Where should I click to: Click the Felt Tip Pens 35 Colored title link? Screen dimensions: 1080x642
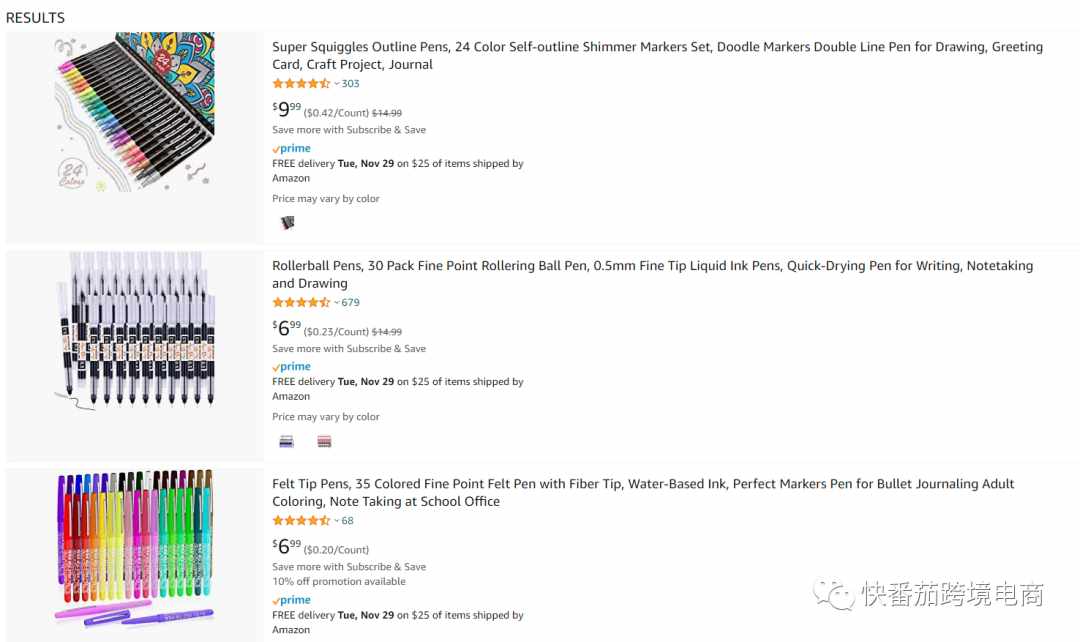pos(643,493)
